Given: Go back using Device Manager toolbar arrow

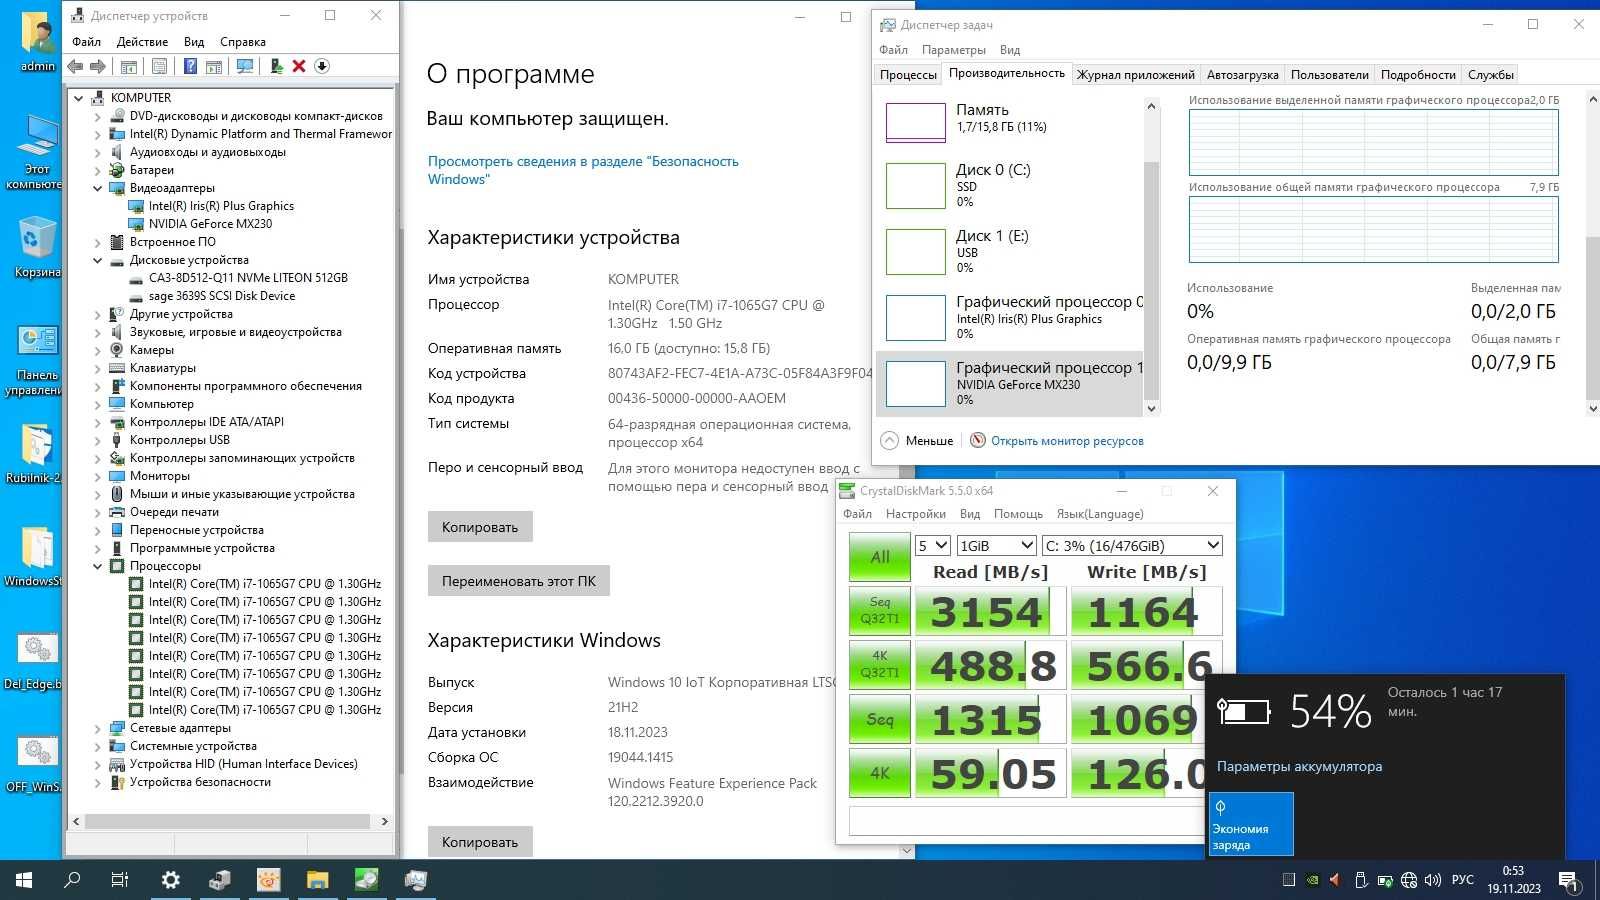Looking at the screenshot, I should click(x=75, y=66).
